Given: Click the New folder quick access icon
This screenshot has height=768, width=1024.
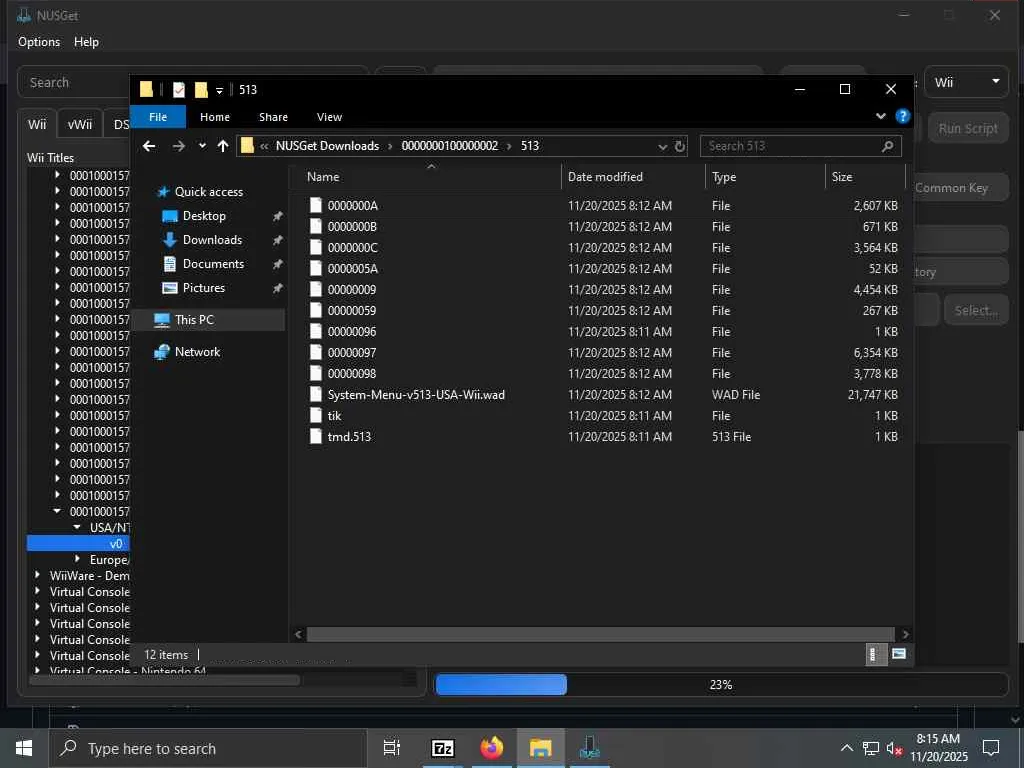Looking at the screenshot, I should click(201, 89).
